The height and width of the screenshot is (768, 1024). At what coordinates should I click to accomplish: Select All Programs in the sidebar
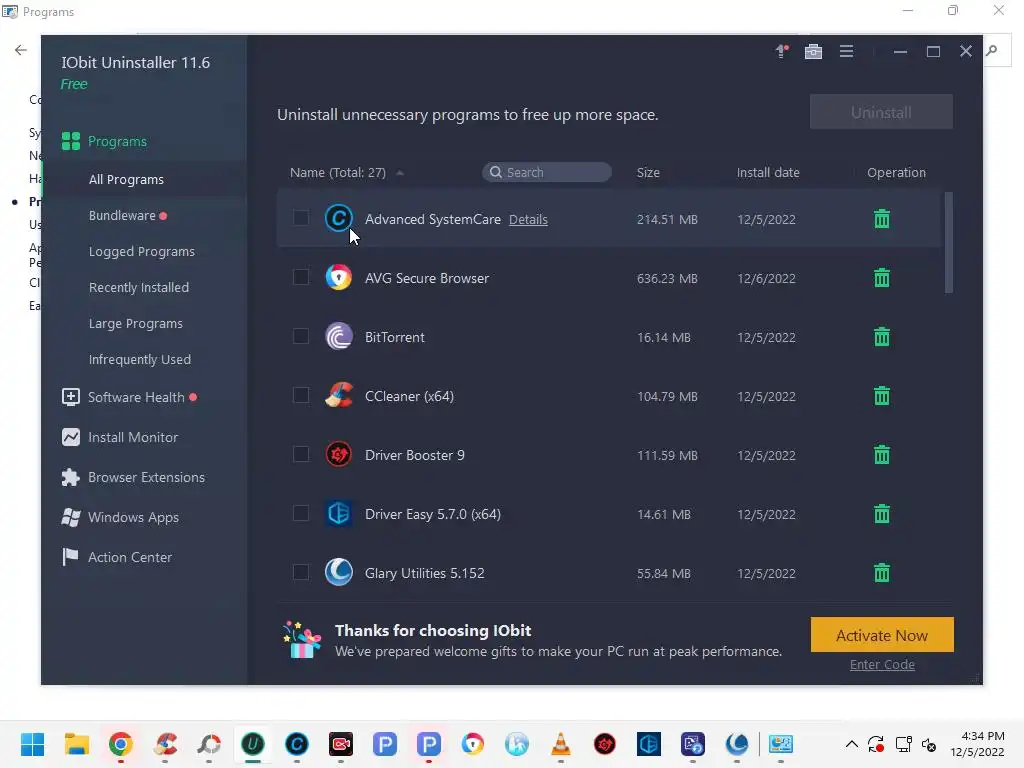pyautogui.click(x=126, y=180)
